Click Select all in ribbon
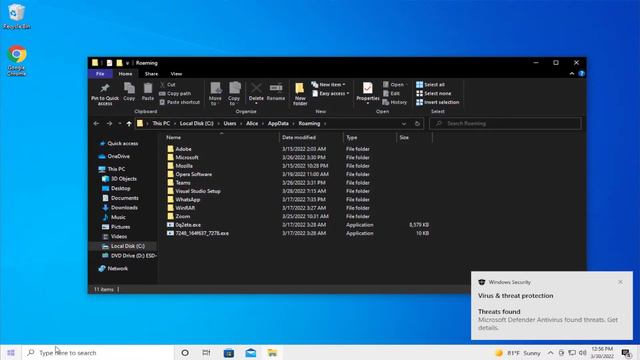640x360 pixels. (x=430, y=84)
